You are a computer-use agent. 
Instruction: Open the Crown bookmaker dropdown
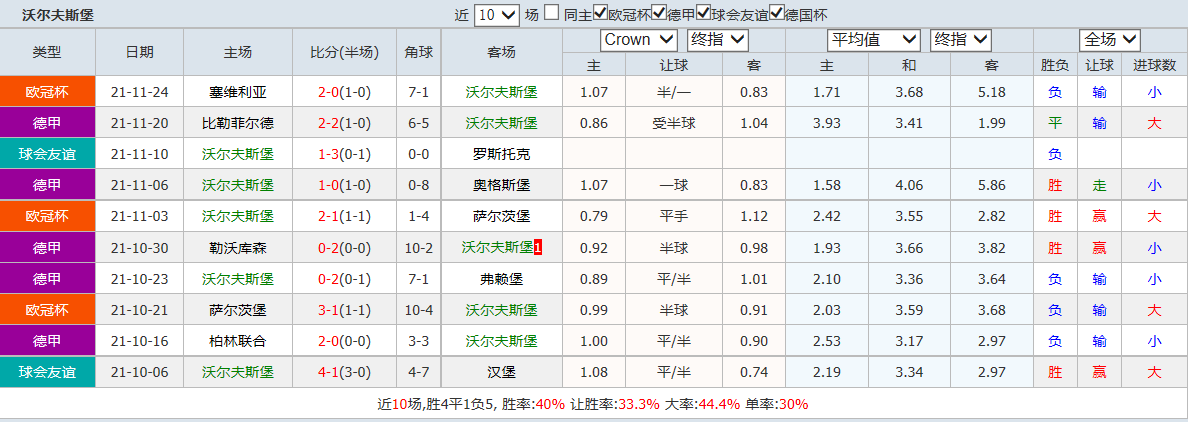click(x=638, y=39)
